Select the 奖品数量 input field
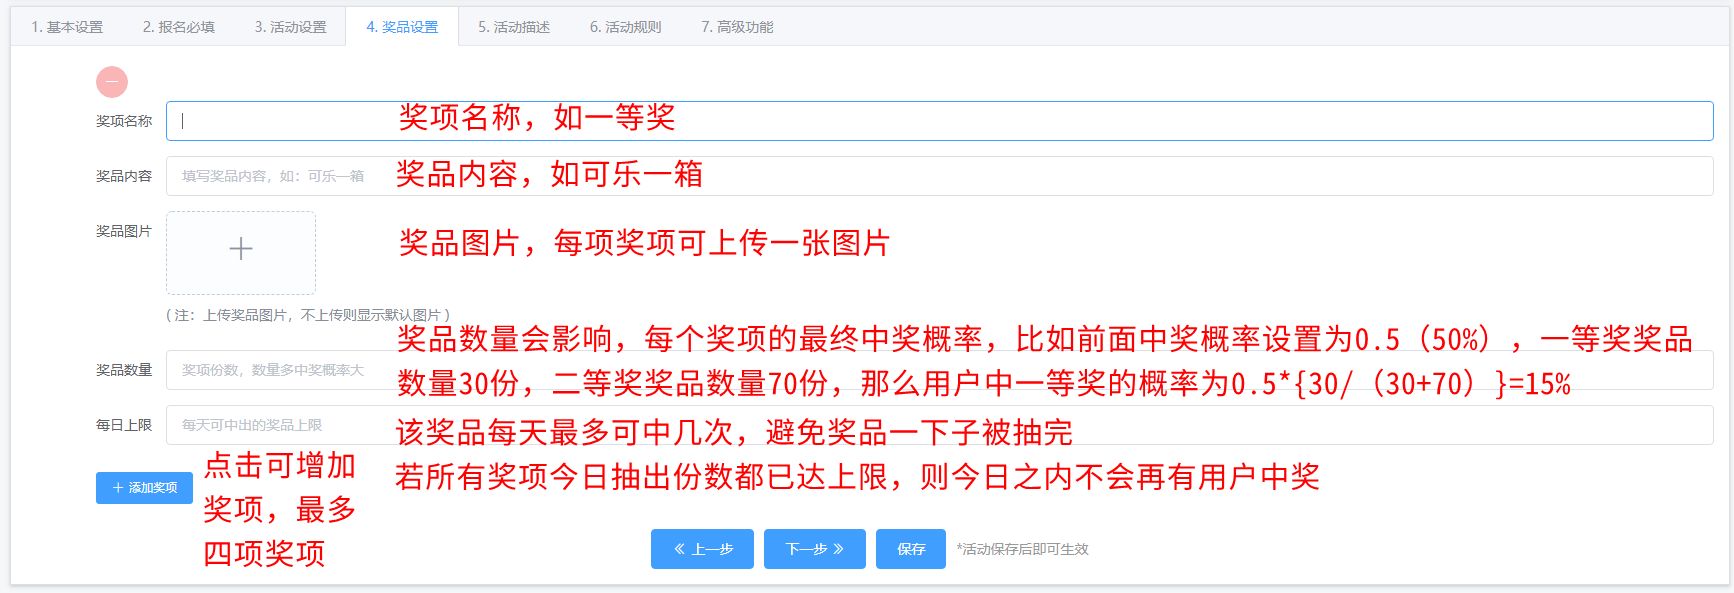Viewport: 1734px width, 593px height. tap(280, 370)
